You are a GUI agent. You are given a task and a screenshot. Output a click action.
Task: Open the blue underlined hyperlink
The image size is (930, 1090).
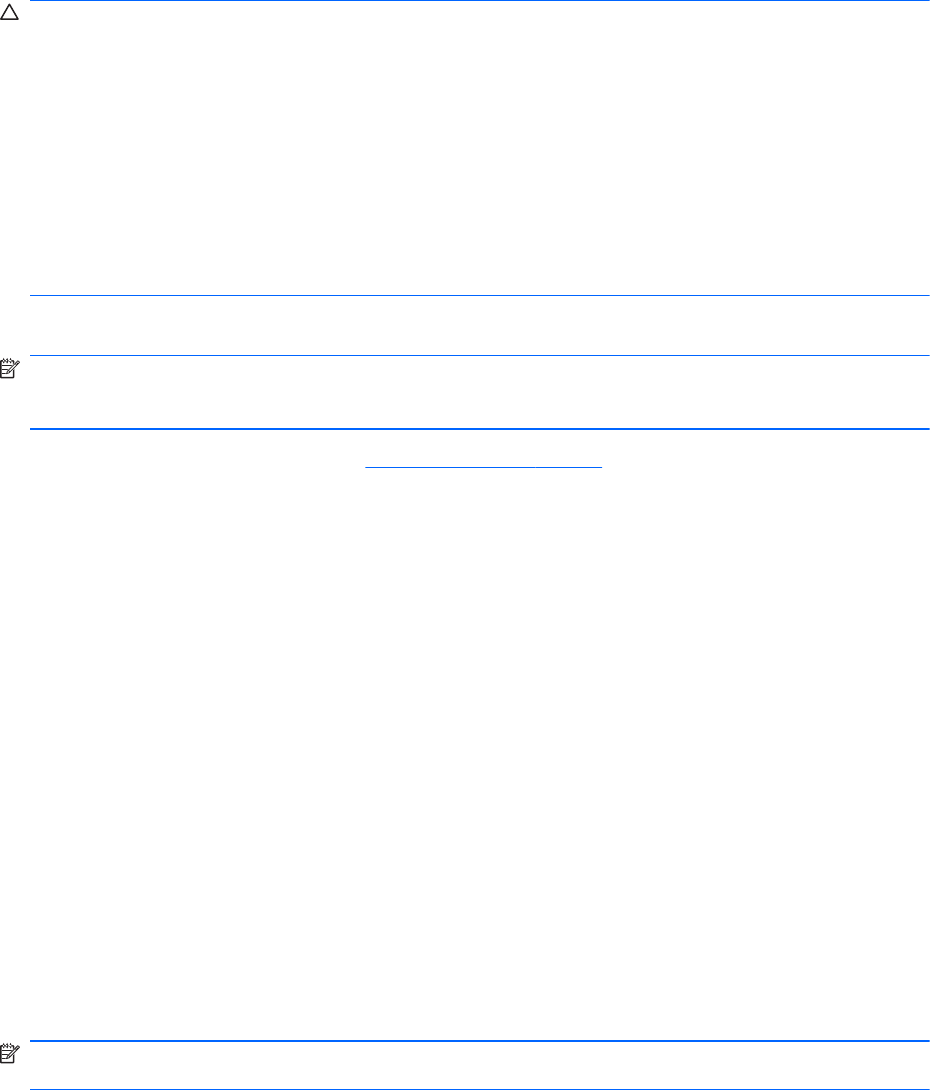[483, 464]
